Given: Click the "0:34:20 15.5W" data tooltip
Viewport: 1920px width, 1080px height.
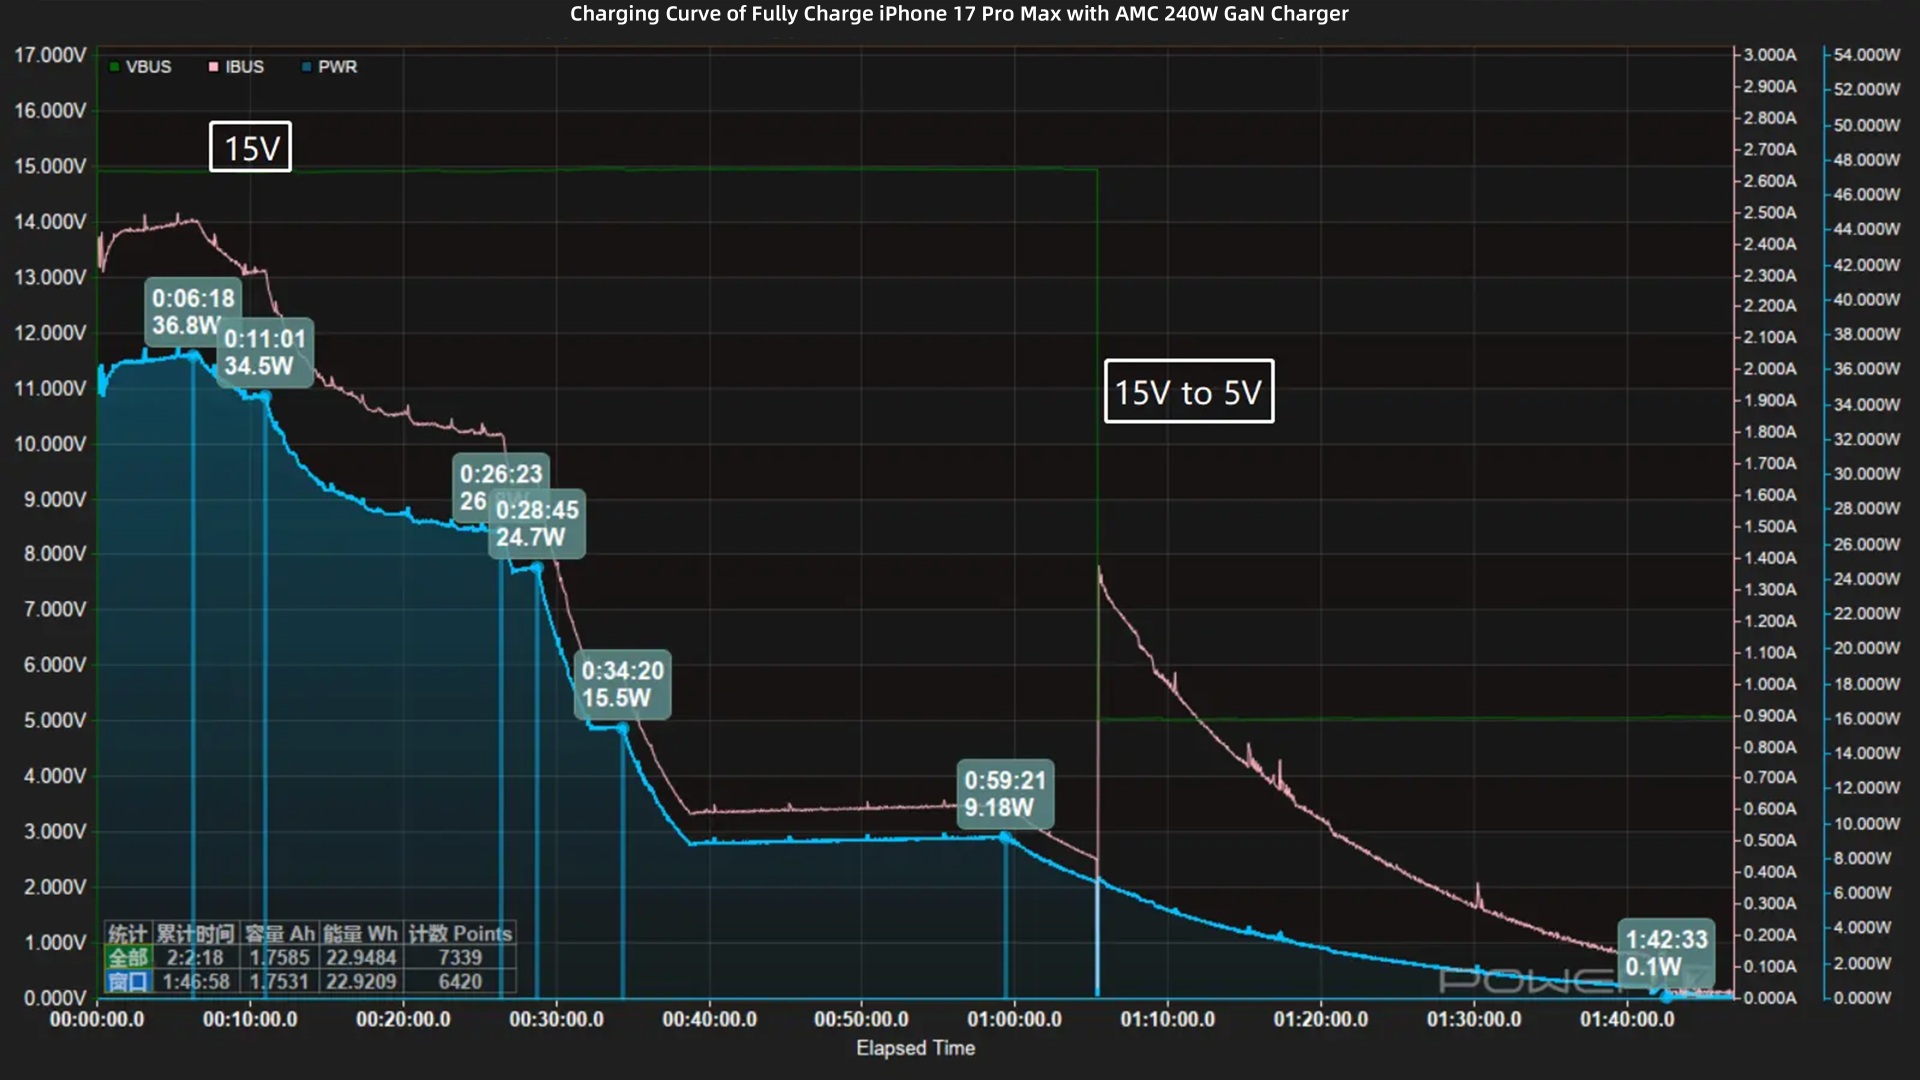Looking at the screenshot, I should point(620,685).
